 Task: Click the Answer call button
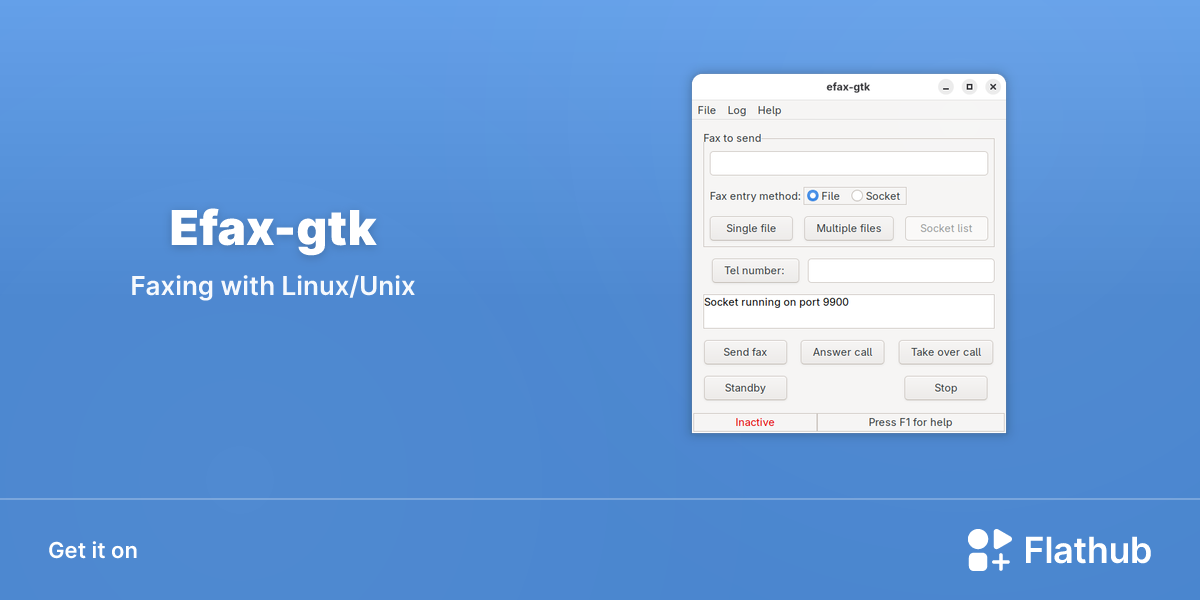(842, 352)
